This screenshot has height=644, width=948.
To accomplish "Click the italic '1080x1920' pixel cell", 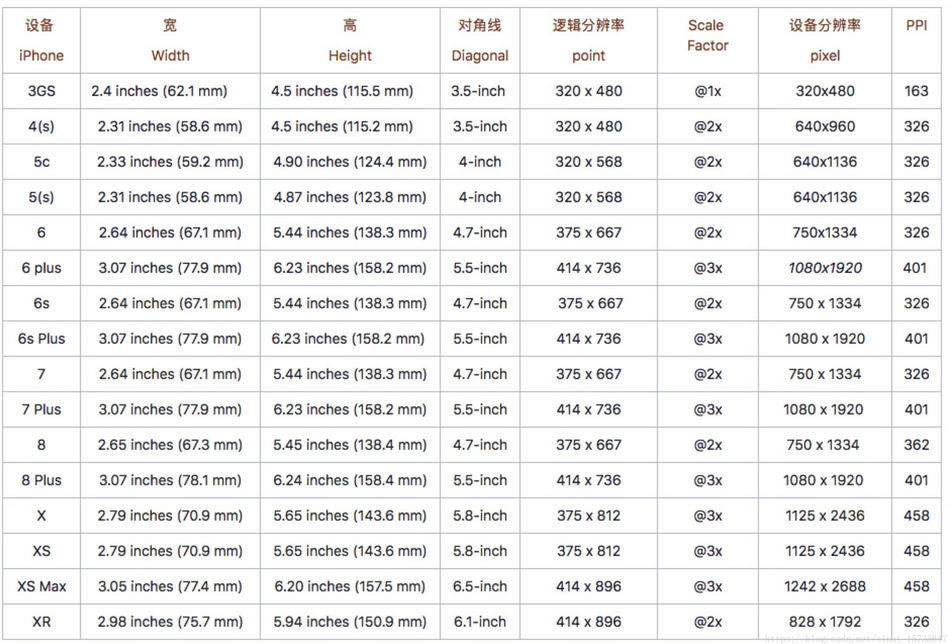I will click(x=825, y=268).
